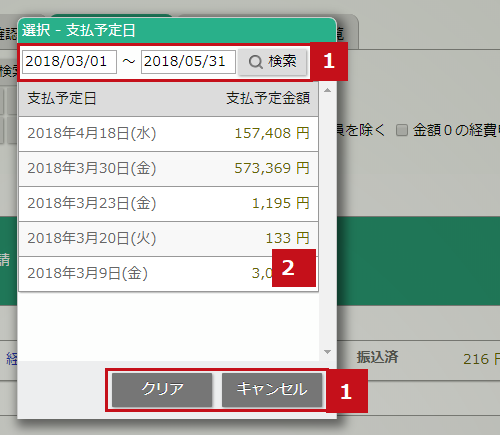Click the scrollbar up arrow
Screen dimensions: 500x435
pyautogui.click(x=327, y=90)
